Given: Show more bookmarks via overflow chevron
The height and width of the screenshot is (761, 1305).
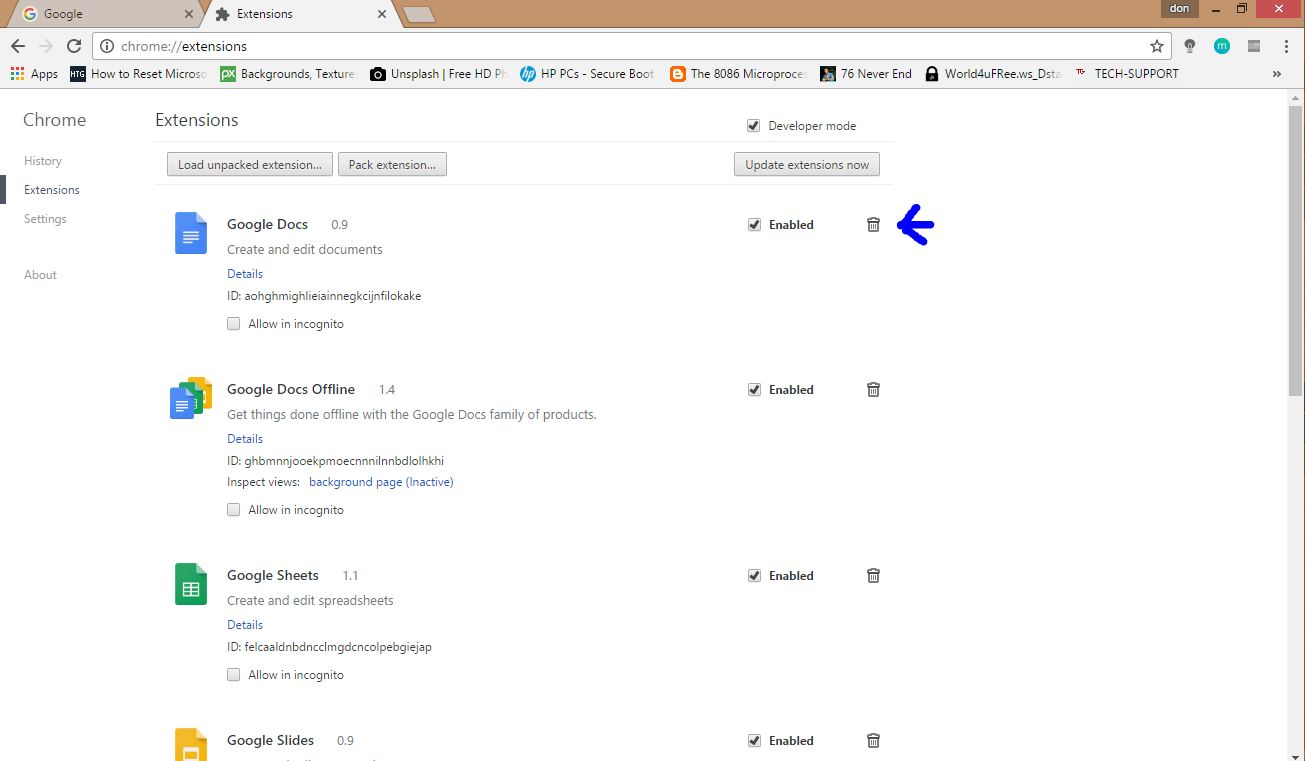Looking at the screenshot, I should (1277, 74).
